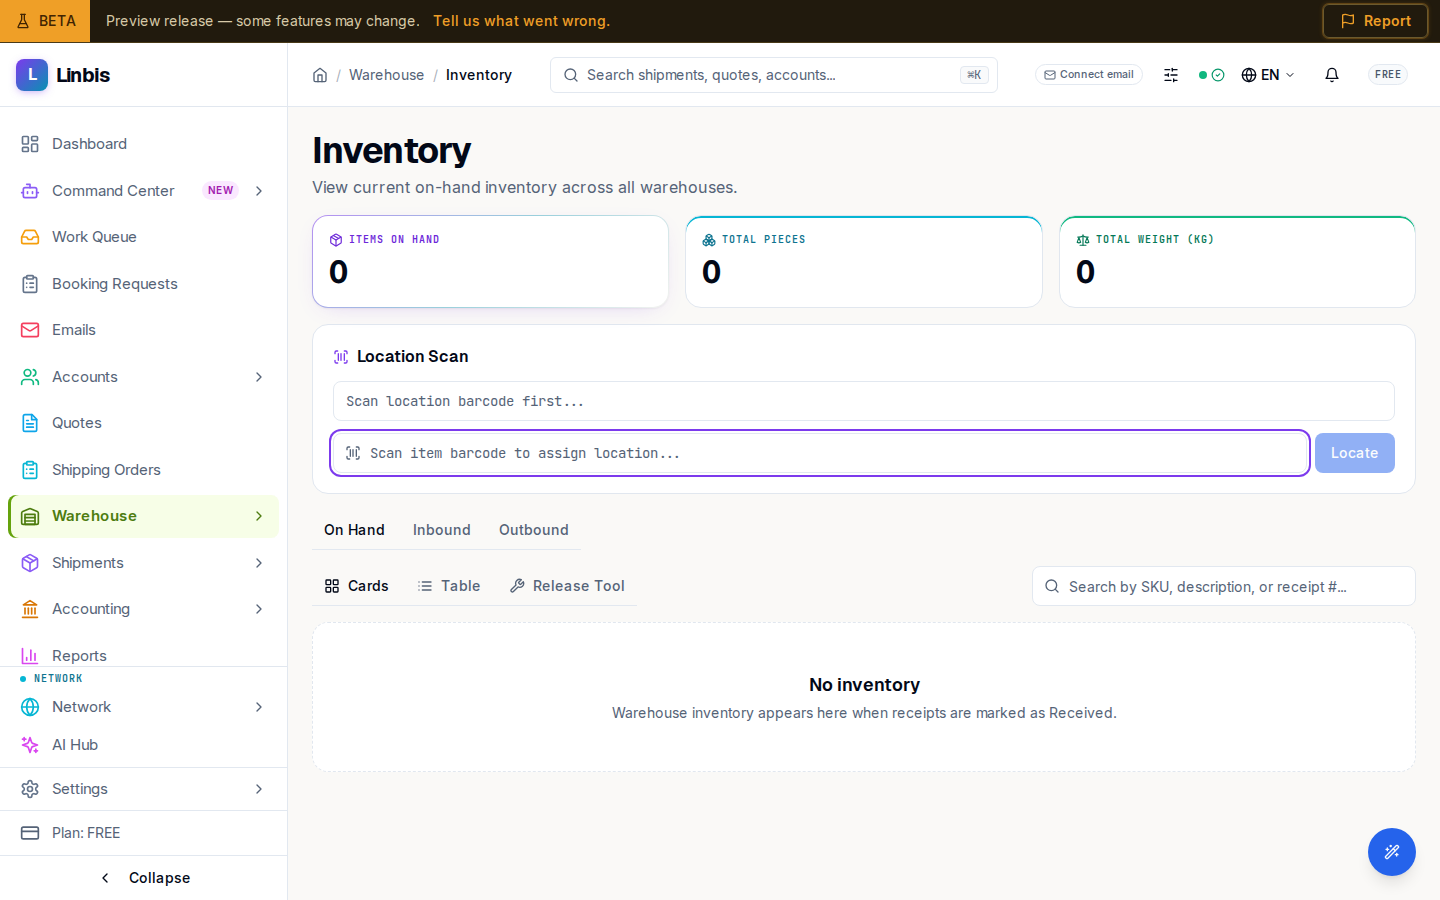Click the Location Scan barcode icon
The image size is (1440, 900).
341,357
